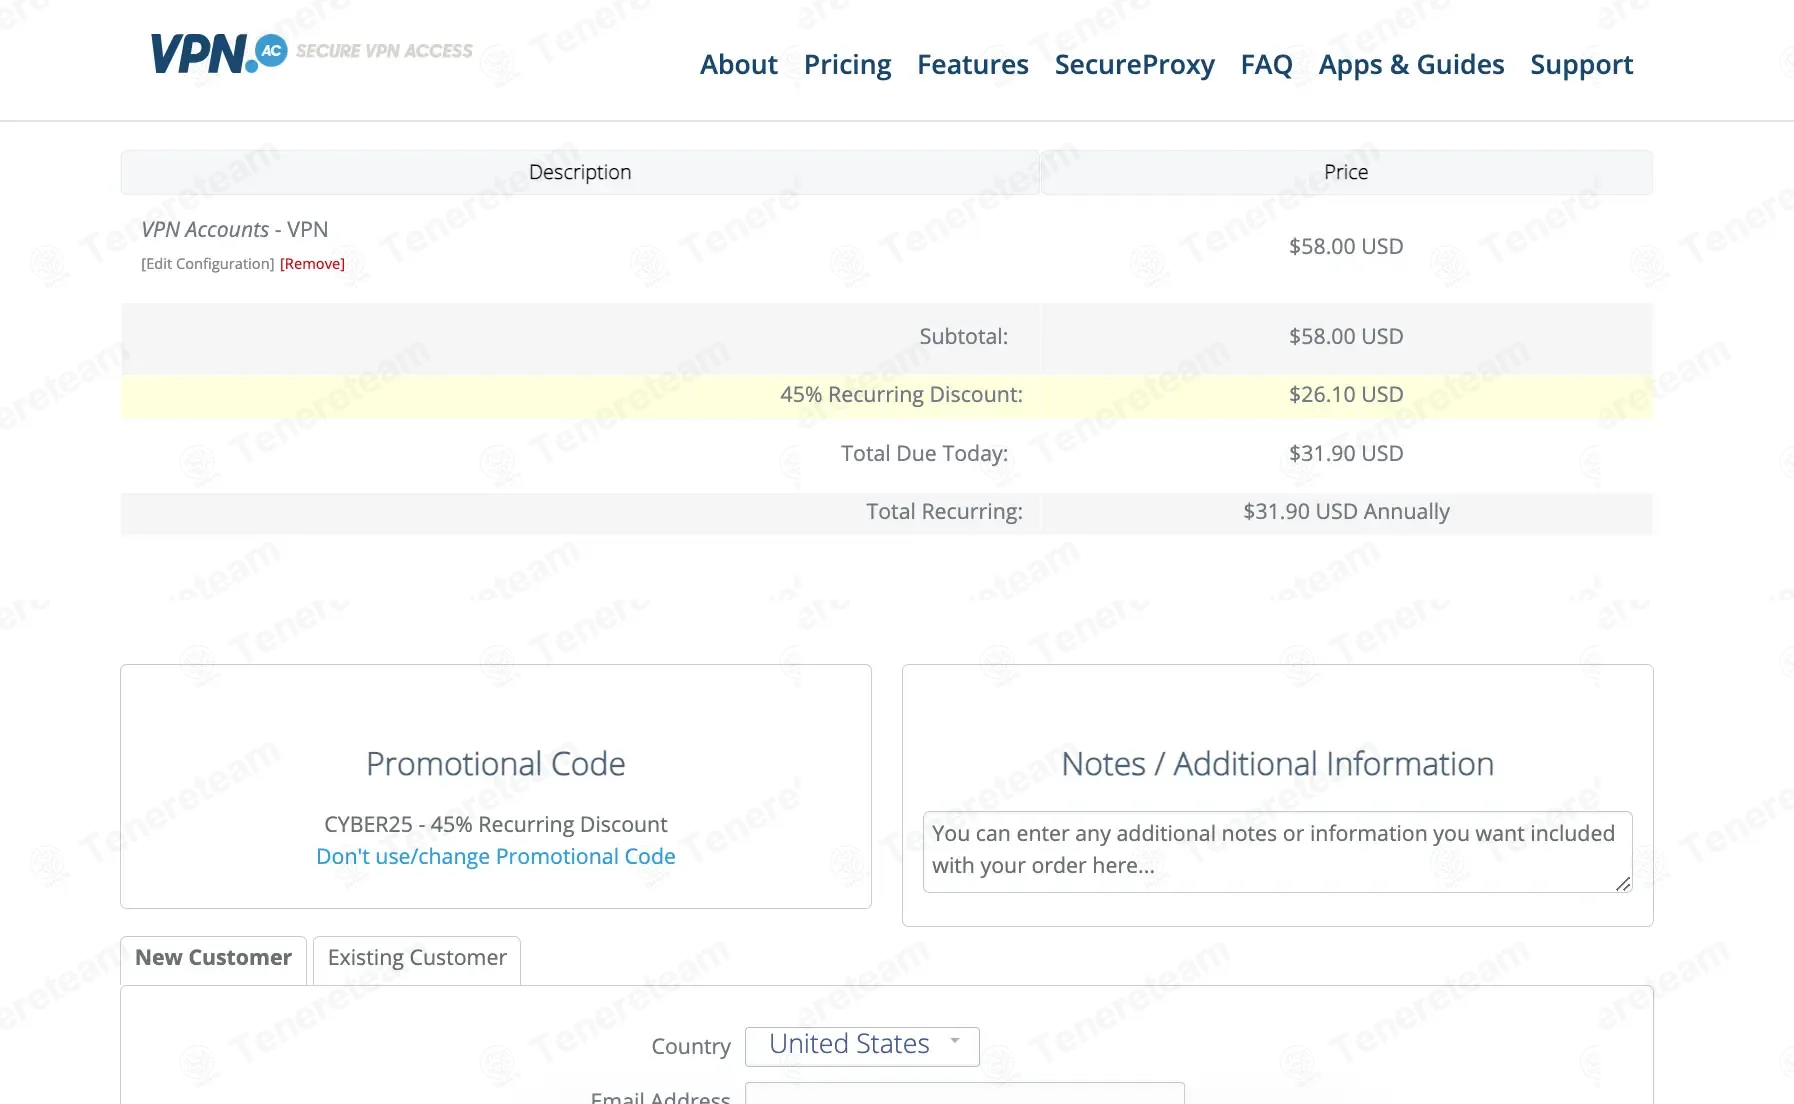Go to the Features page

972,65
